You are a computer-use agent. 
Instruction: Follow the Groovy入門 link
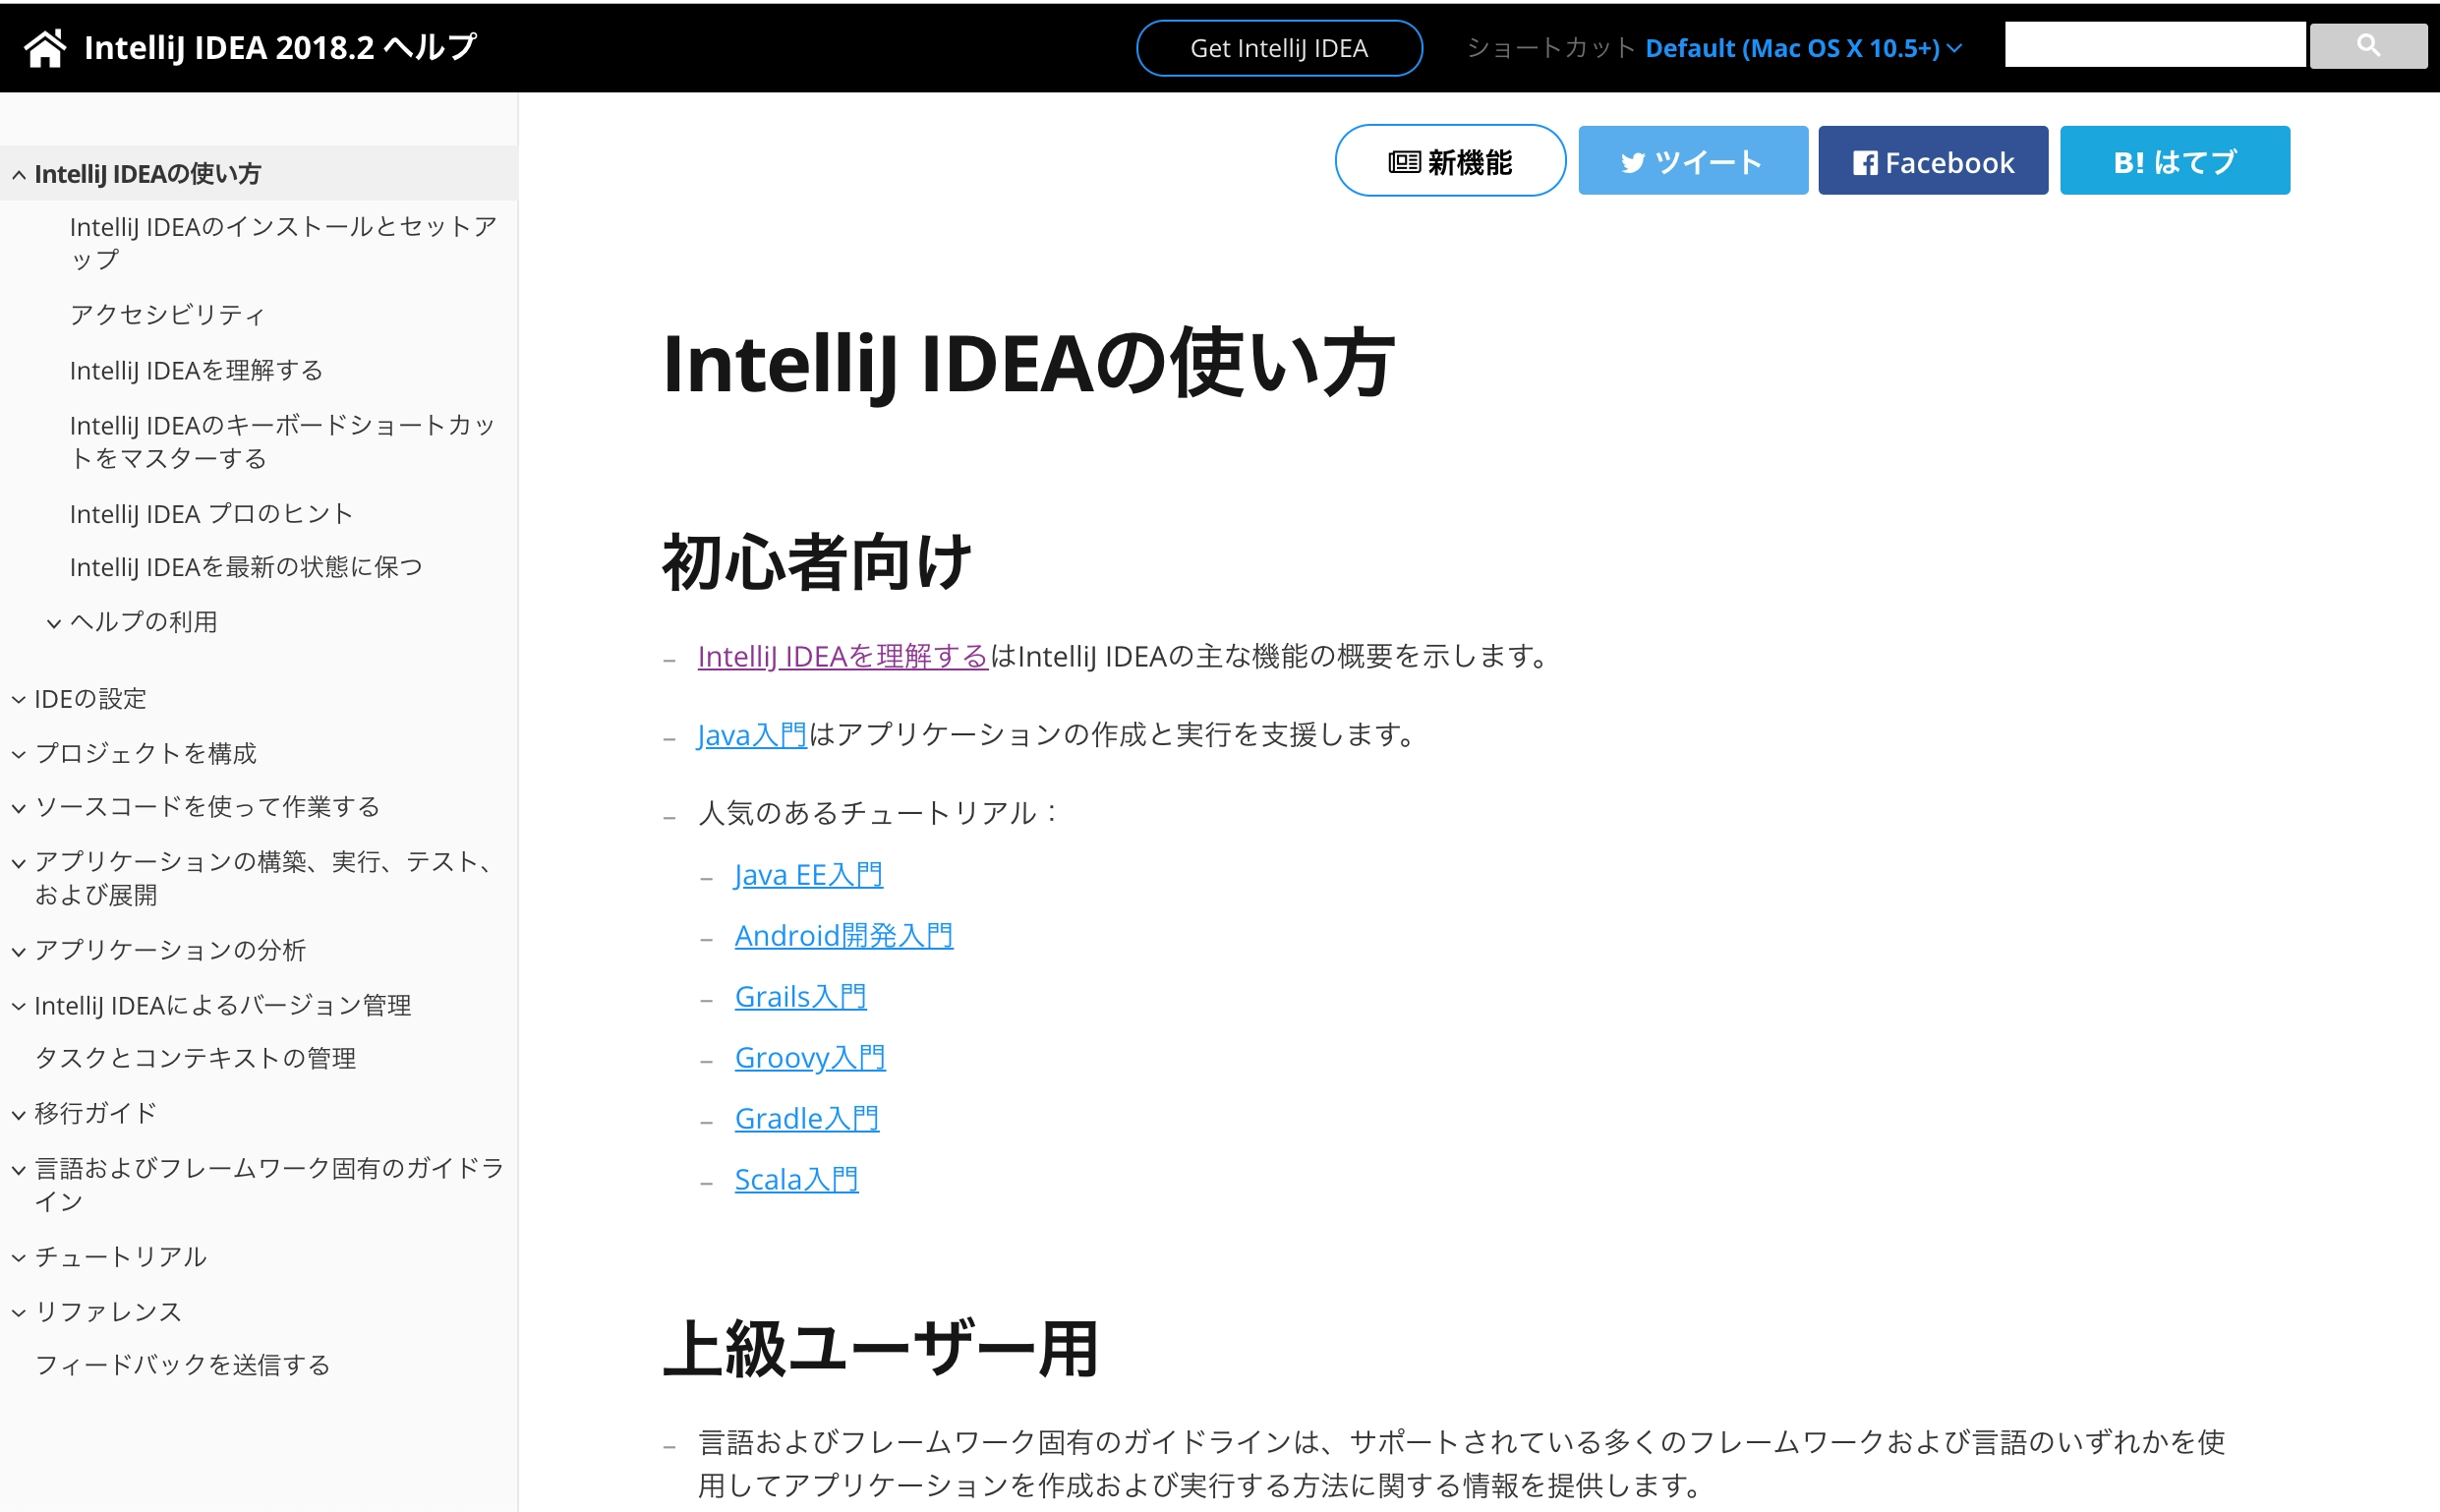pos(810,1058)
